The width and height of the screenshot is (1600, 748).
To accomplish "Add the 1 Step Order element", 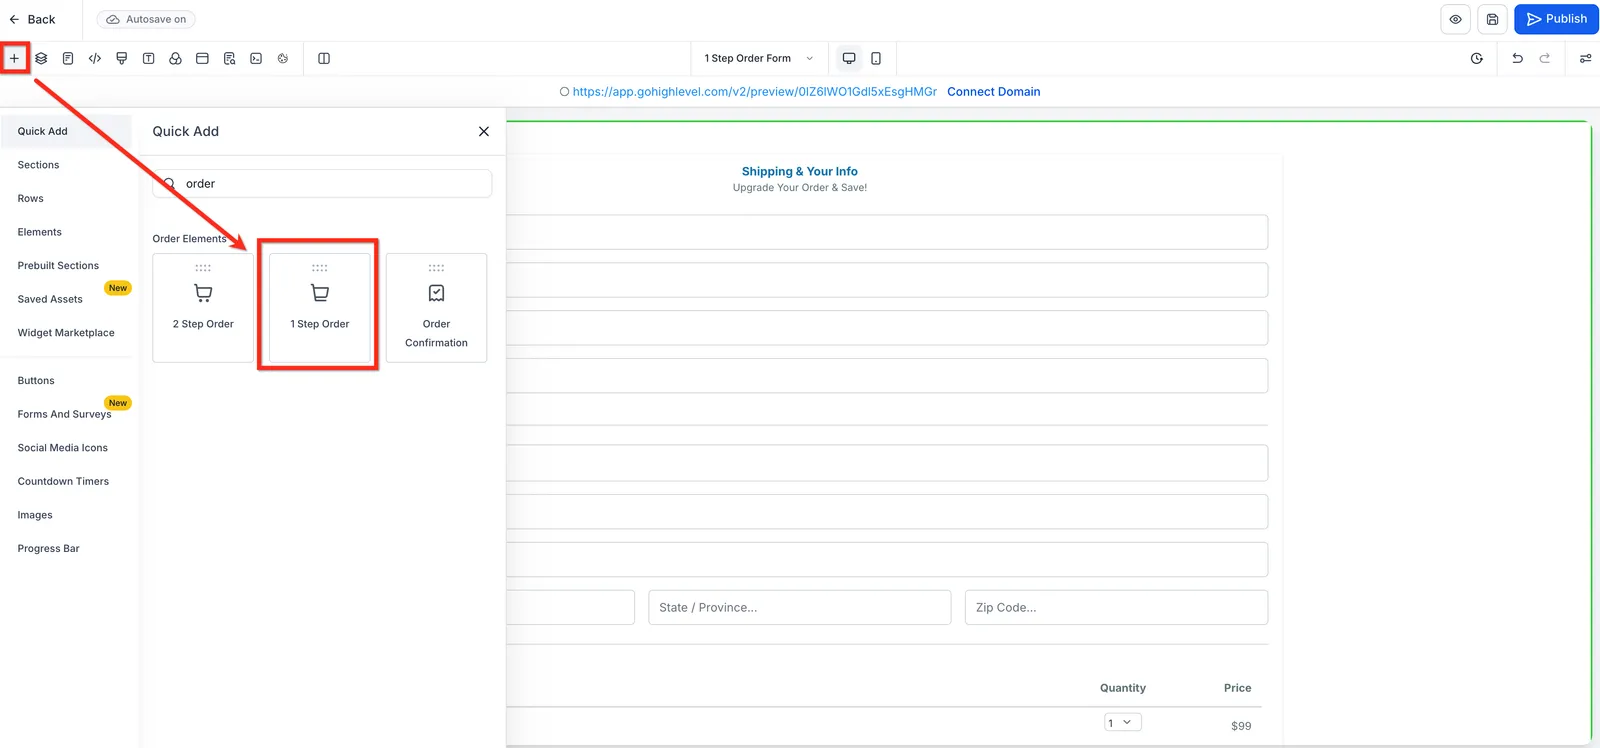I will pos(320,308).
